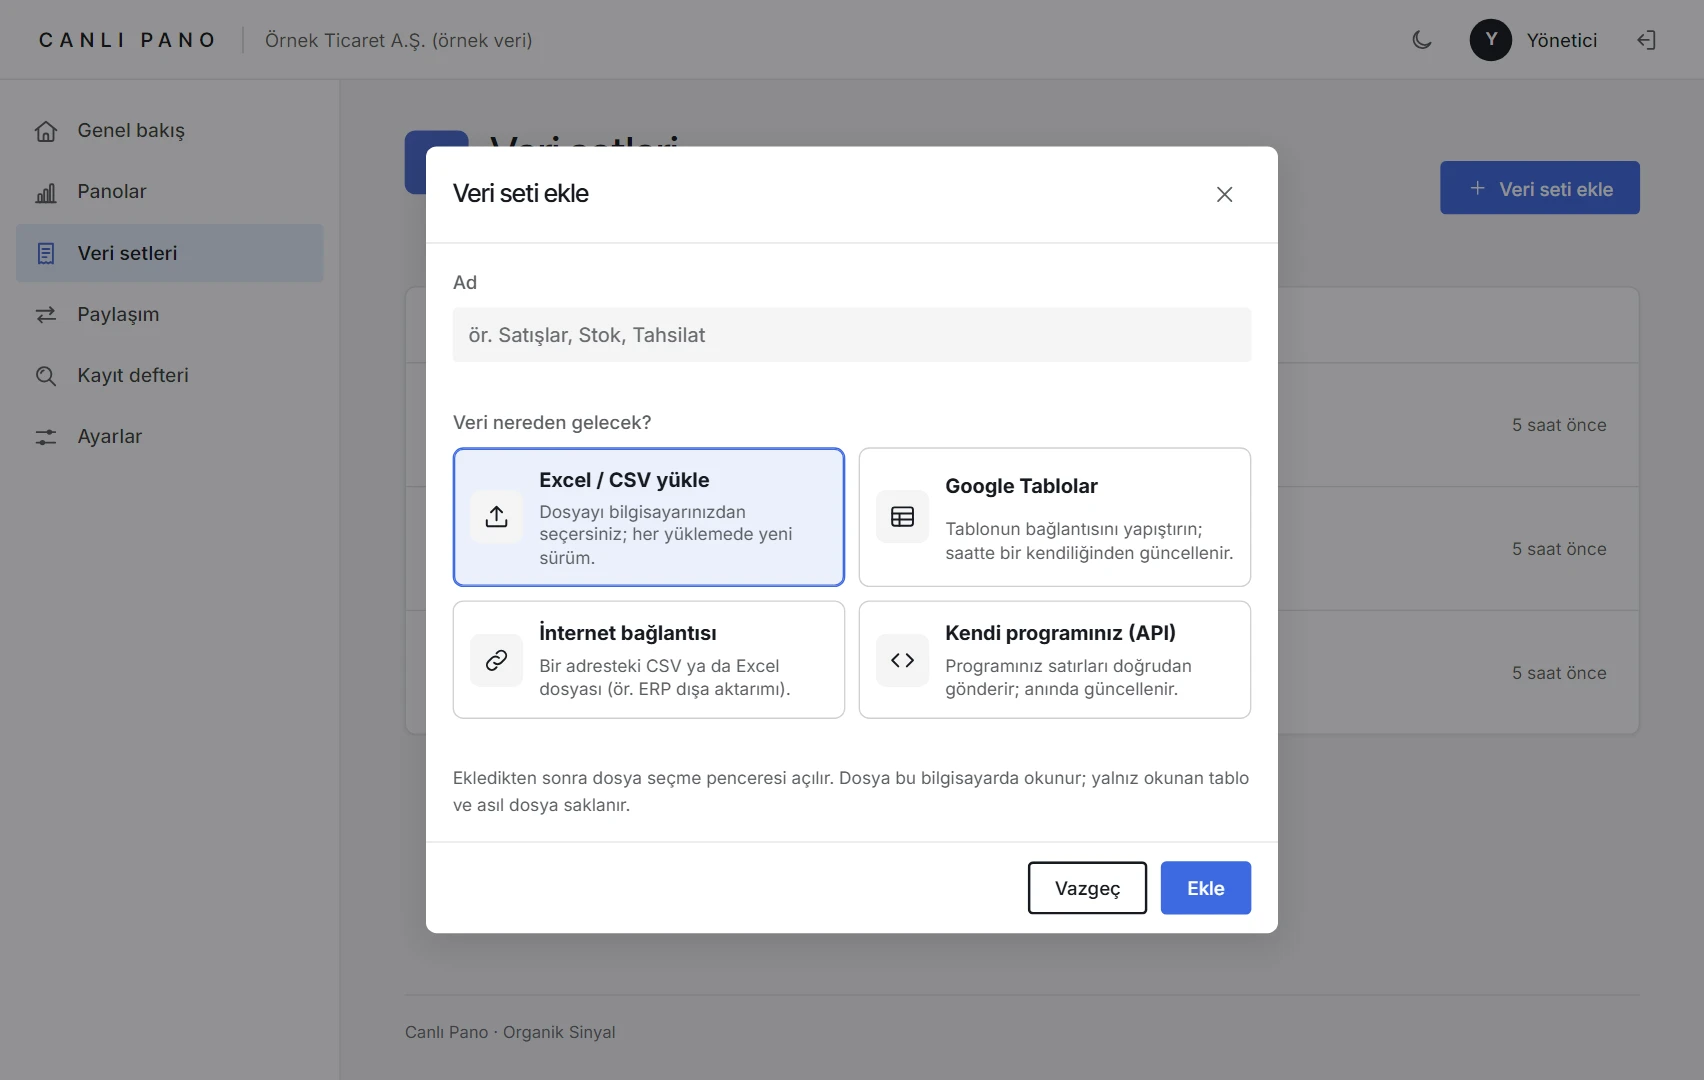
Task: Select Kendi programınız (API) source option
Action: pyautogui.click(x=1055, y=660)
